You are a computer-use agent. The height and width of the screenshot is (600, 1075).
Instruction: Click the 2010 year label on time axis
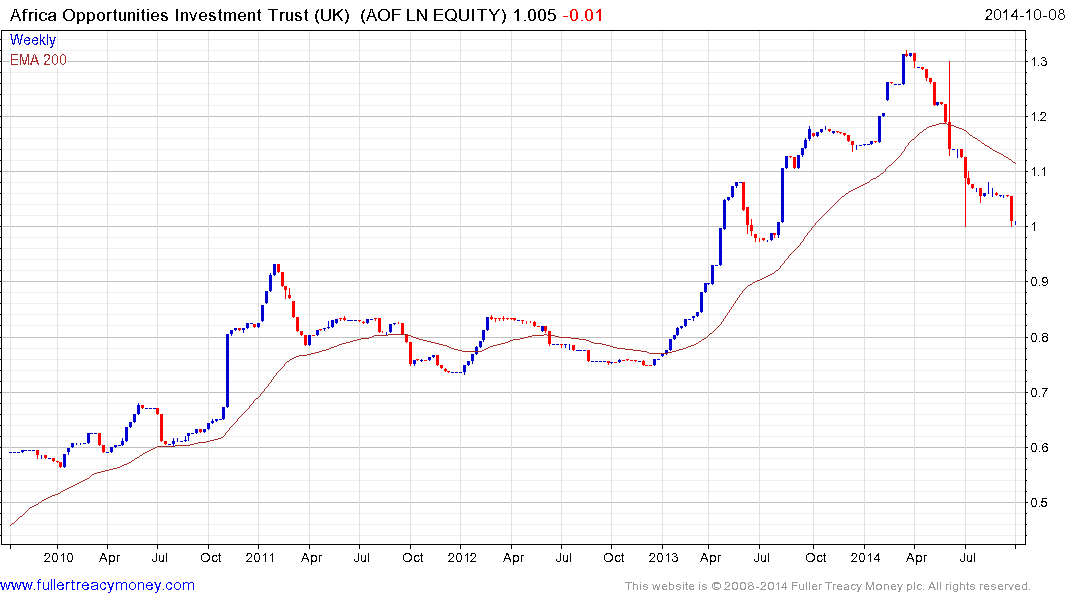pos(58,557)
